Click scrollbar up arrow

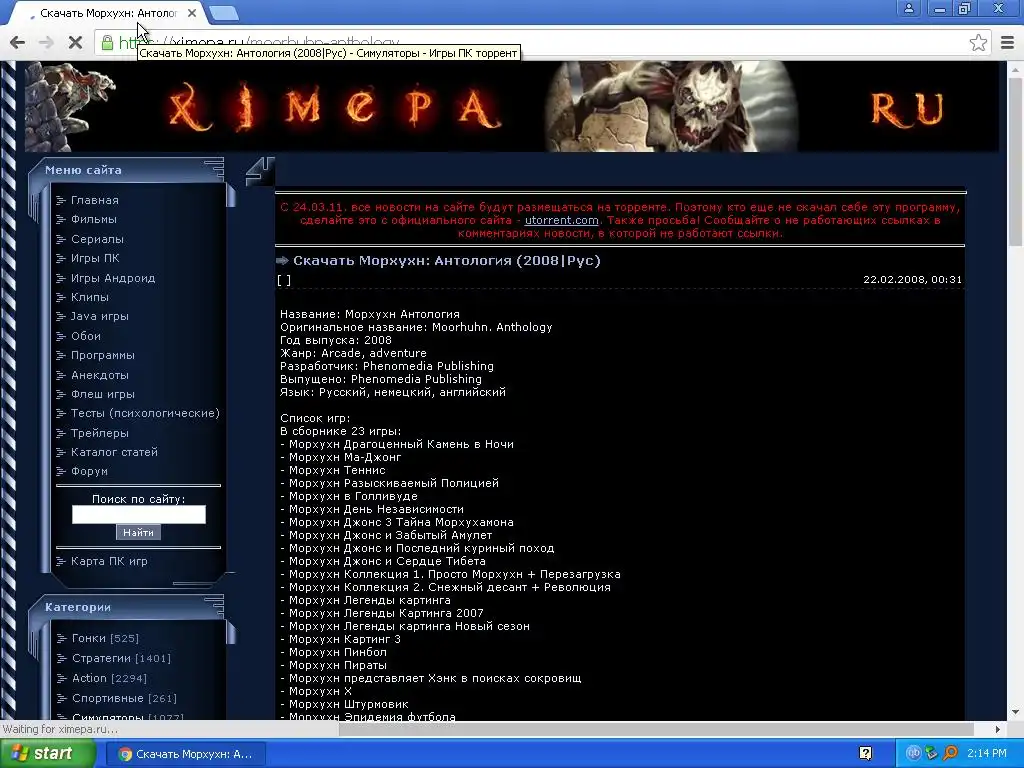(1016, 69)
